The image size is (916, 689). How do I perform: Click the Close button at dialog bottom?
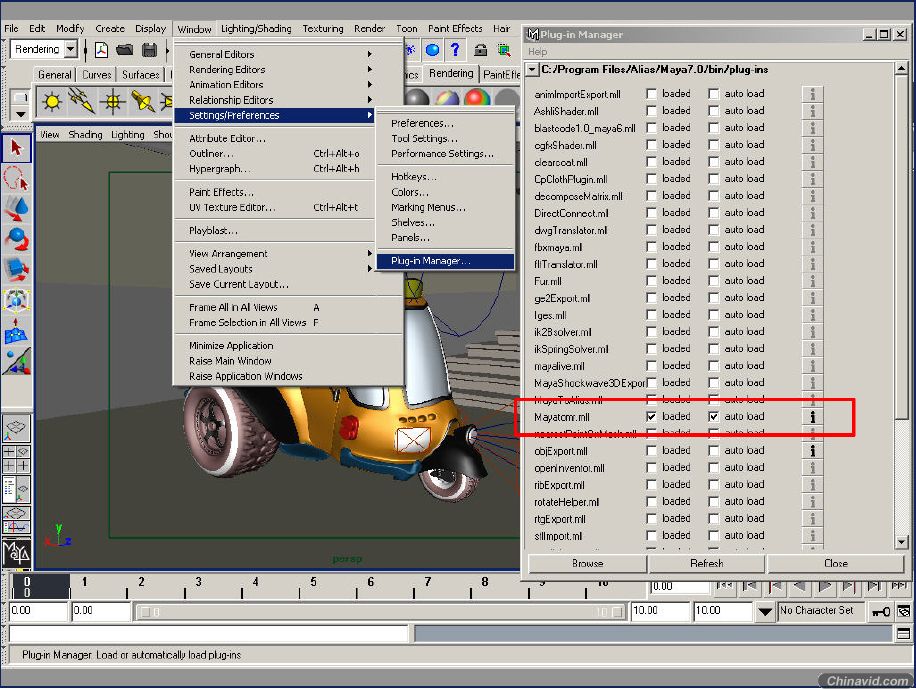click(x=835, y=563)
